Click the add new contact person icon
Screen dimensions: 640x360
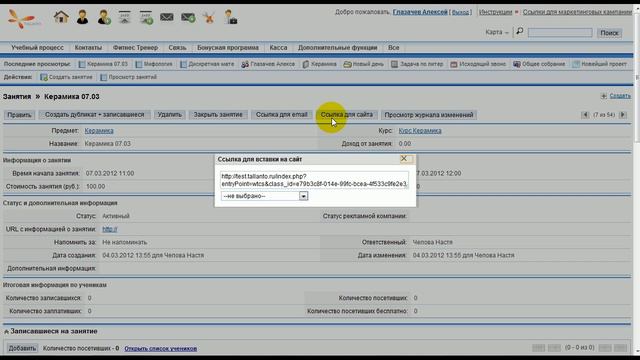pyautogui.click(x=104, y=17)
